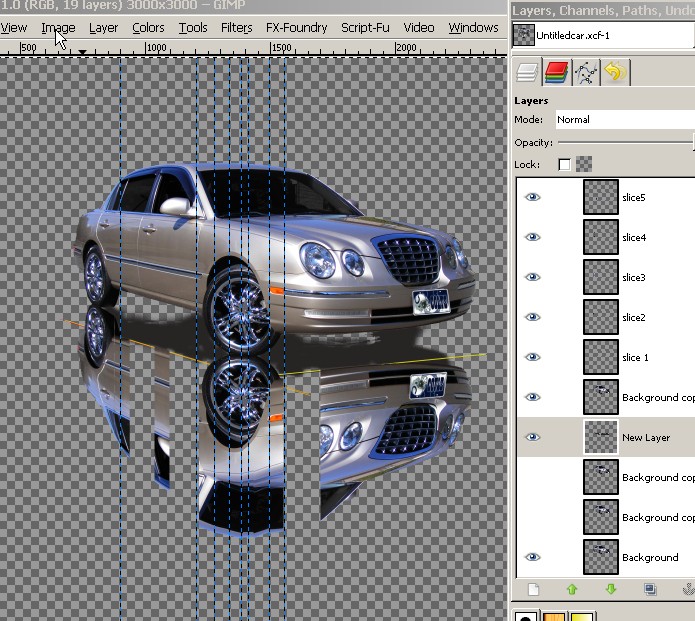This screenshot has width=695, height=621.
Task: Click the Background layer name text
Action: pos(650,558)
